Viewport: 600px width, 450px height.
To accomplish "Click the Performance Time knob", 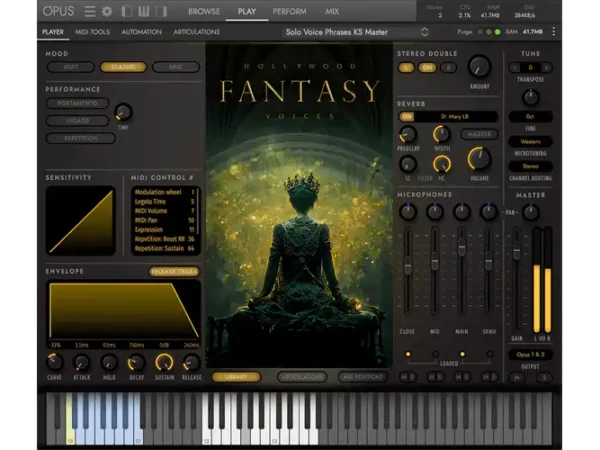I will [x=123, y=112].
